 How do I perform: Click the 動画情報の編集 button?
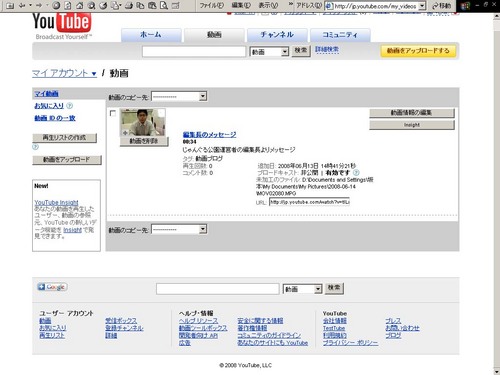tap(412, 113)
